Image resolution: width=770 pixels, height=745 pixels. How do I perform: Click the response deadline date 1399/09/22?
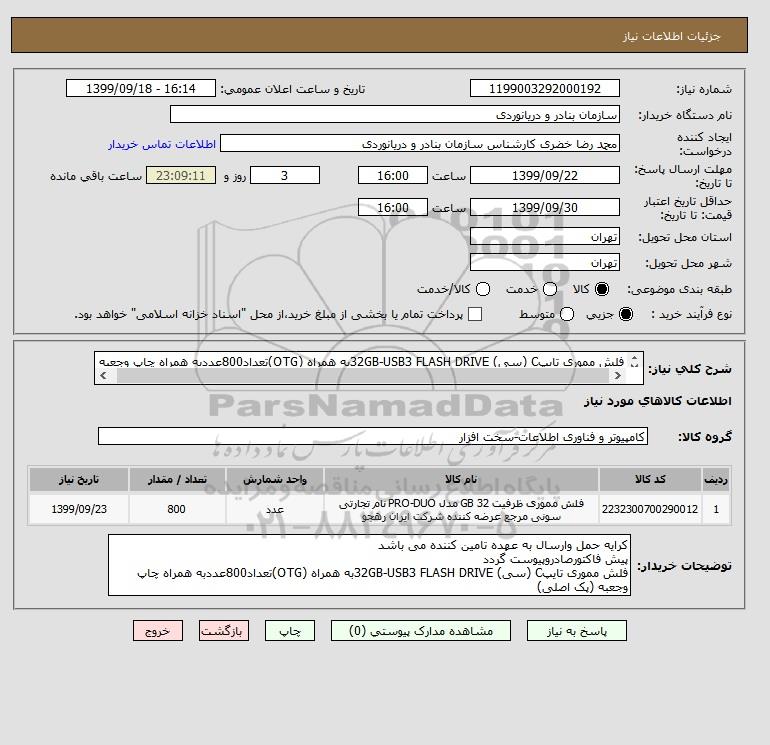point(545,175)
